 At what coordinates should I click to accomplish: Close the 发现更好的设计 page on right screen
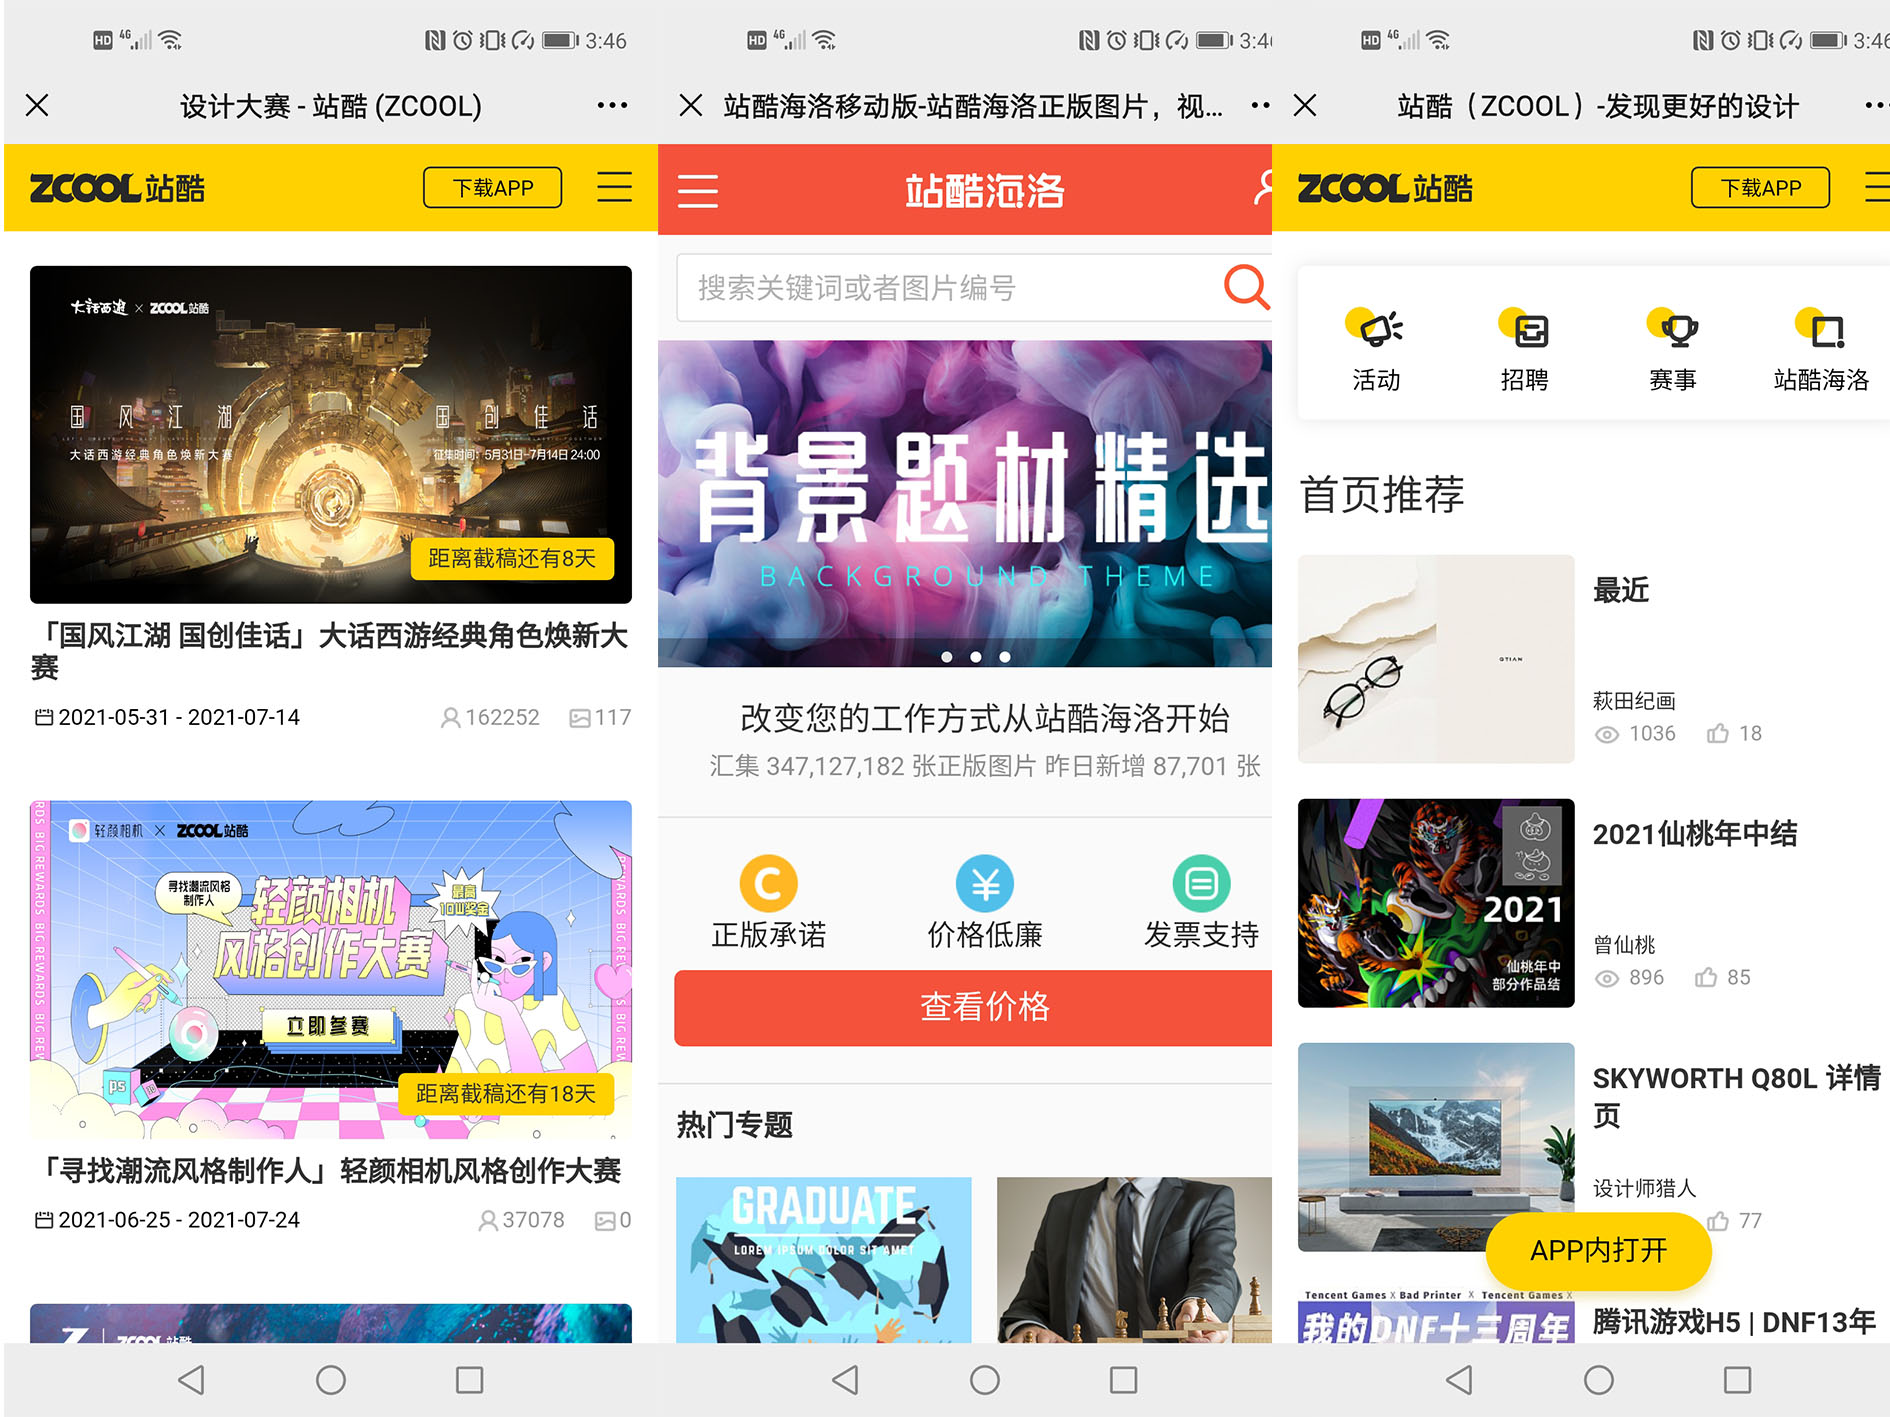point(1305,105)
